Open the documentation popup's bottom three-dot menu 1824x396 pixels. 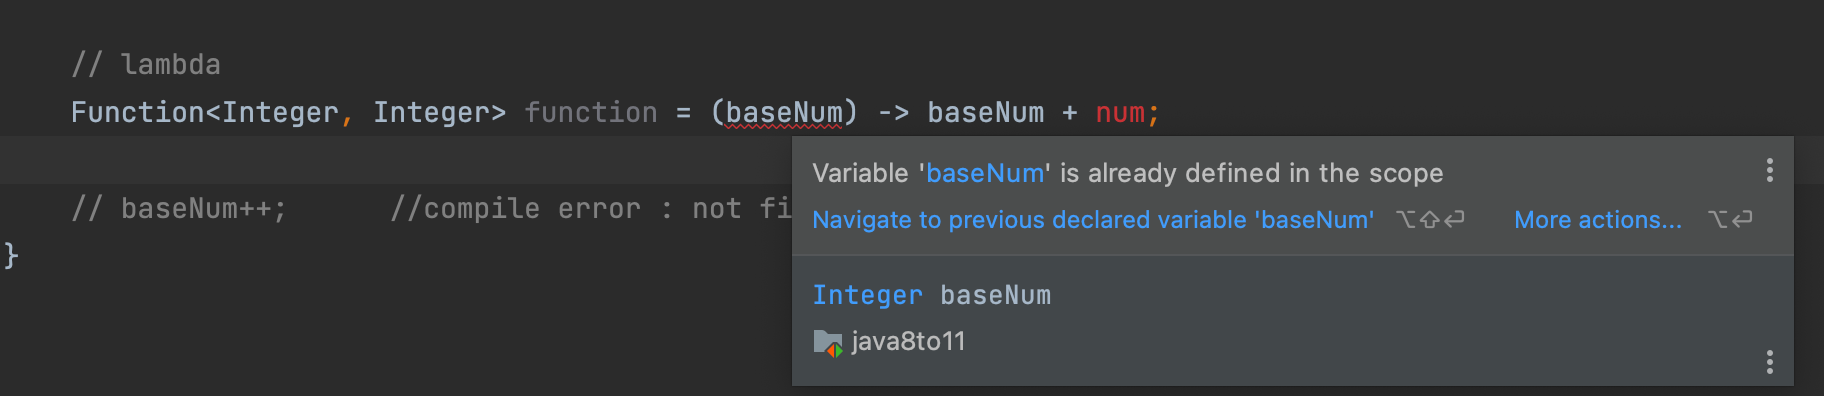[1769, 362]
